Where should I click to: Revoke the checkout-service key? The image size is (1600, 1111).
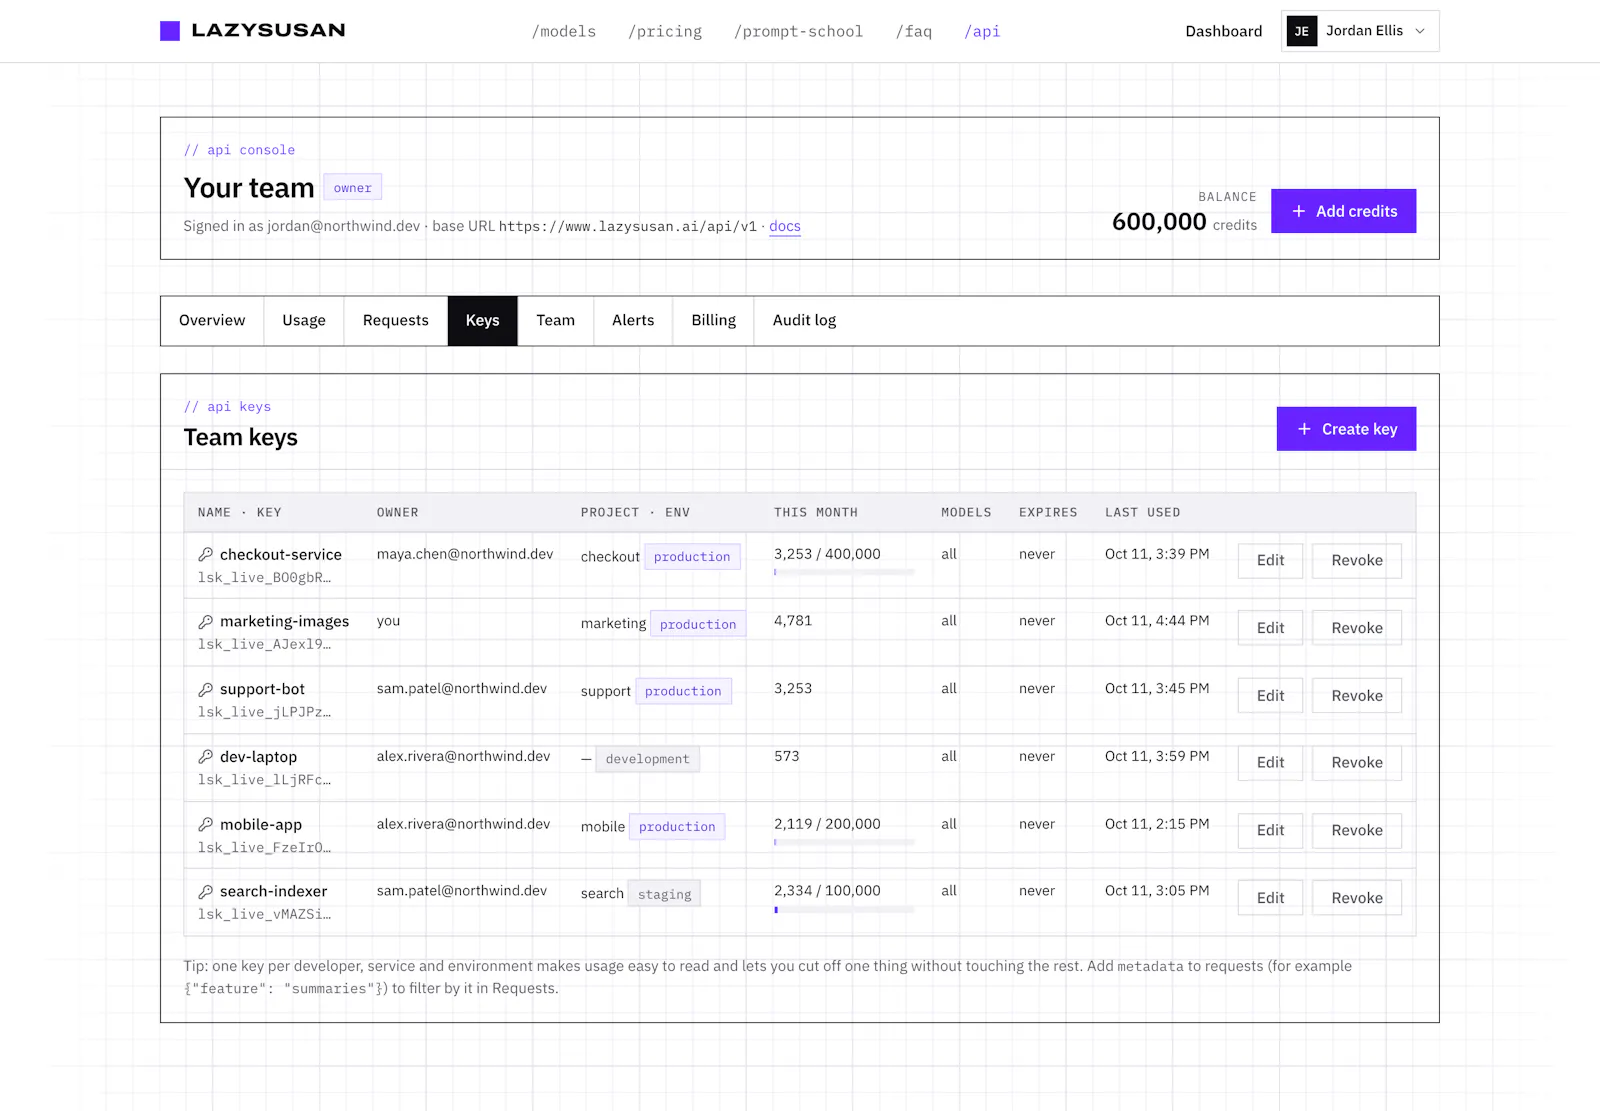click(1357, 560)
